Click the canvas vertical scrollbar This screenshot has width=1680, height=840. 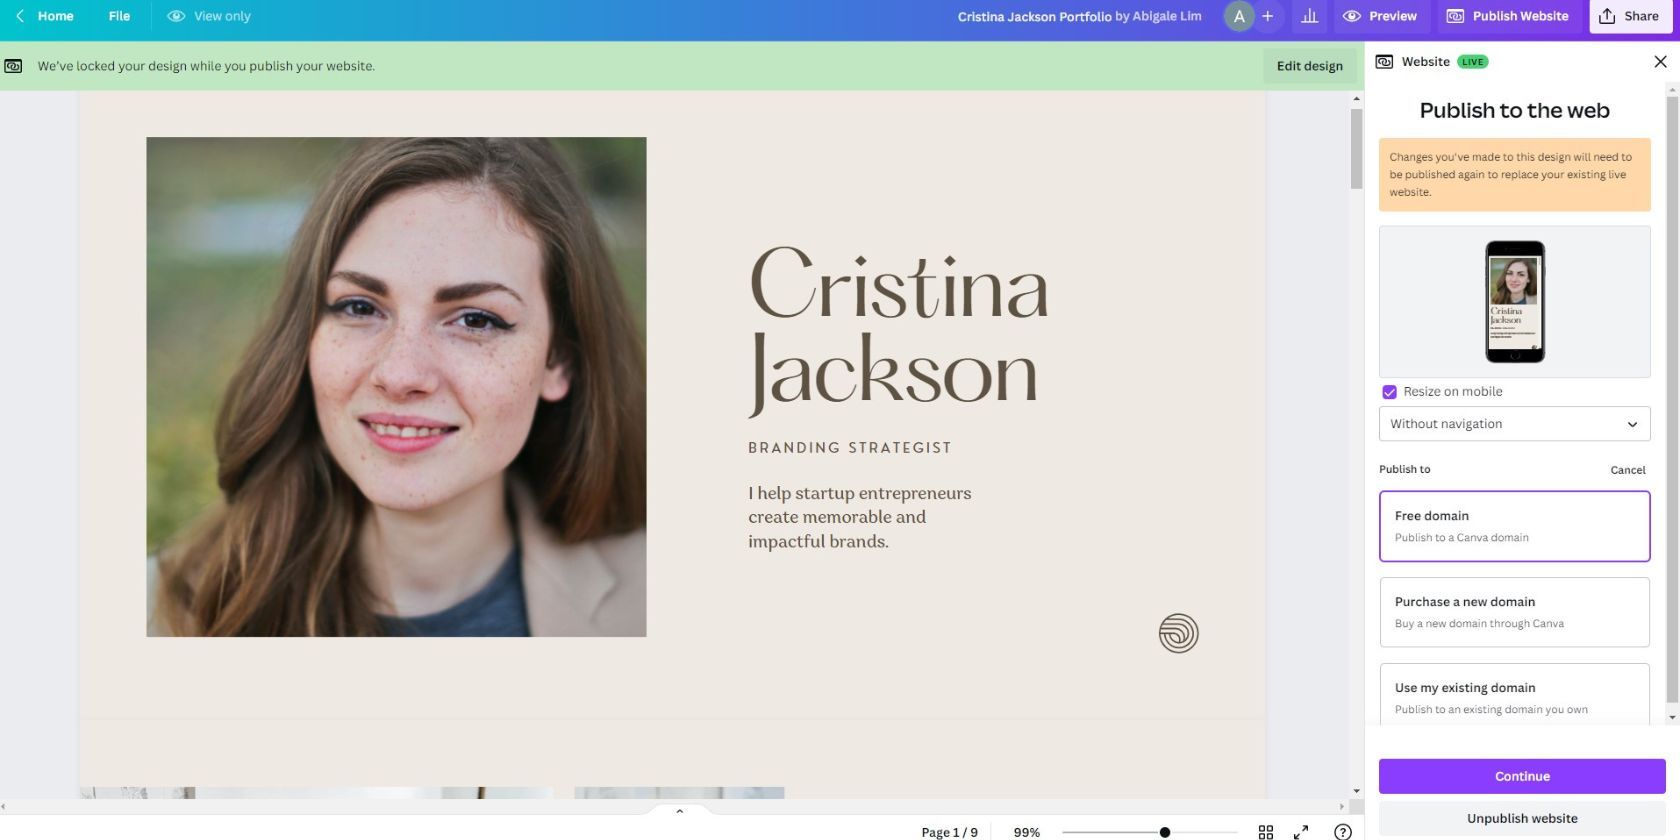[x=1356, y=148]
